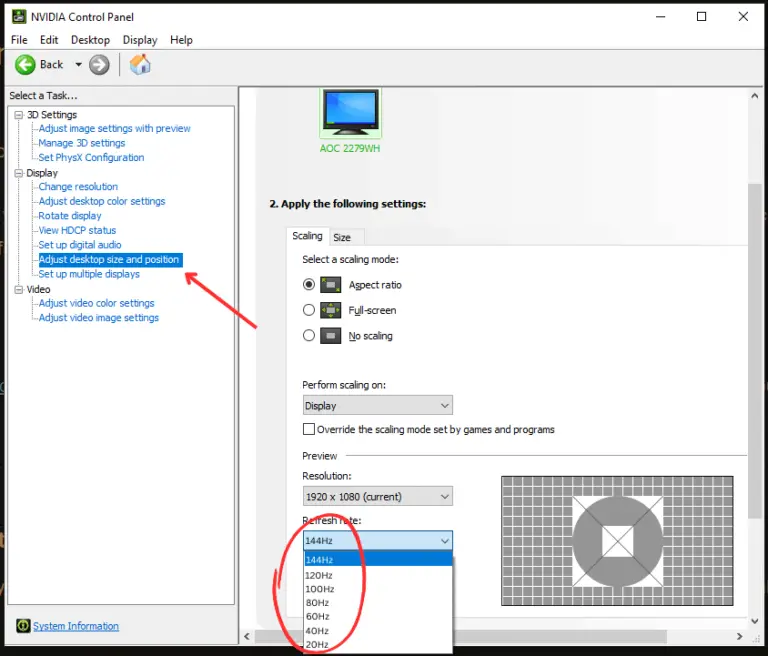
Task: Select the No scaling radio button
Action: (x=309, y=336)
